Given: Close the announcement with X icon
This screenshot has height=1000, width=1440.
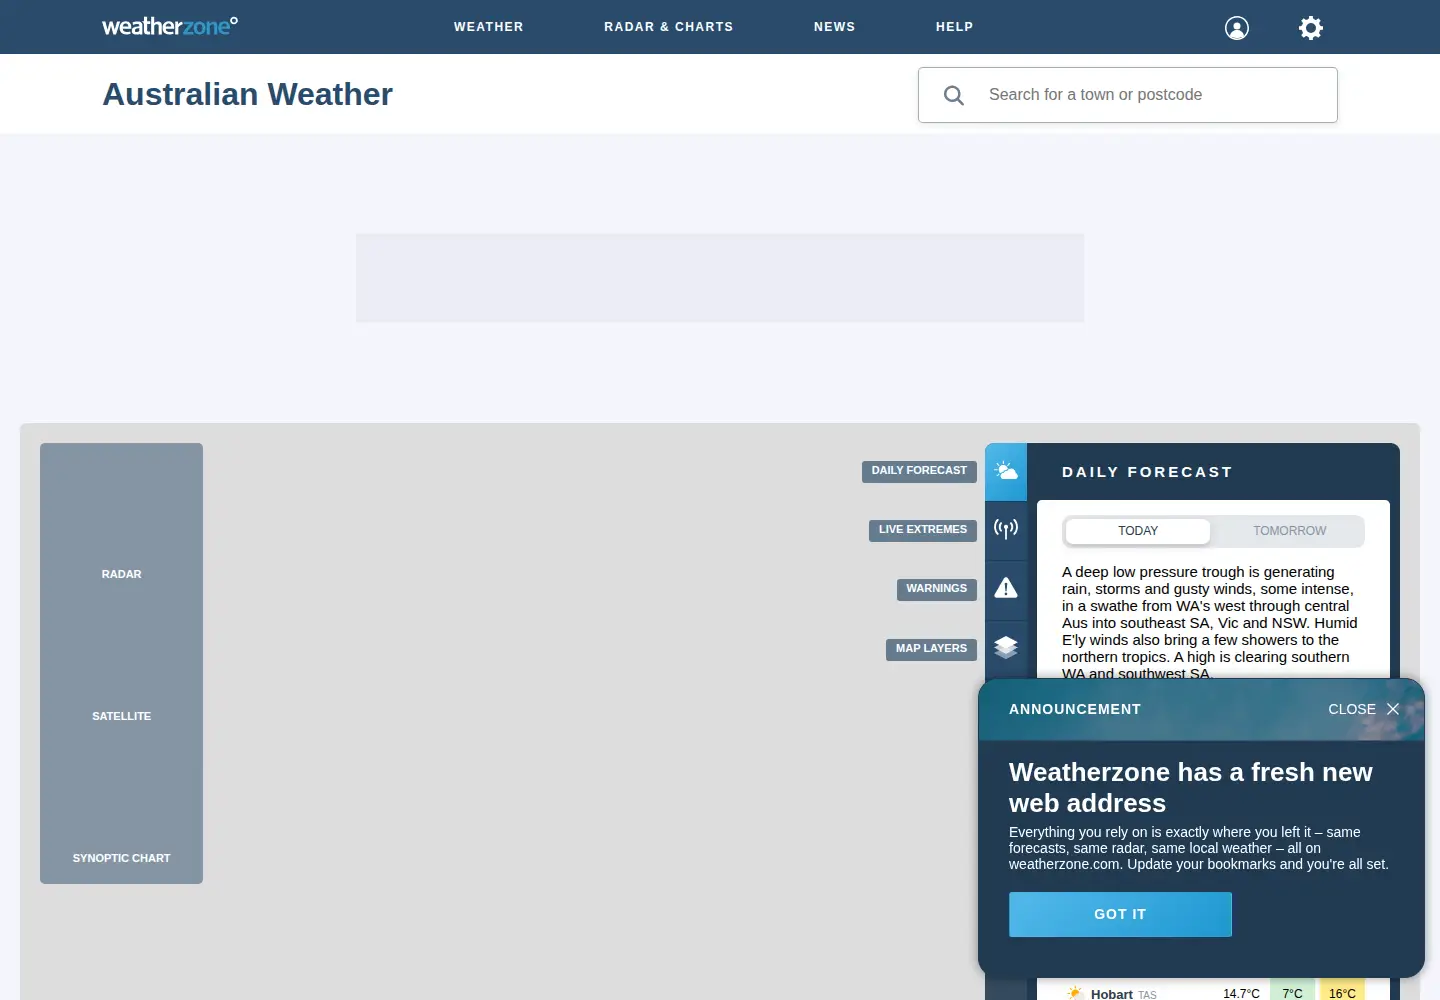Looking at the screenshot, I should point(1393,709).
